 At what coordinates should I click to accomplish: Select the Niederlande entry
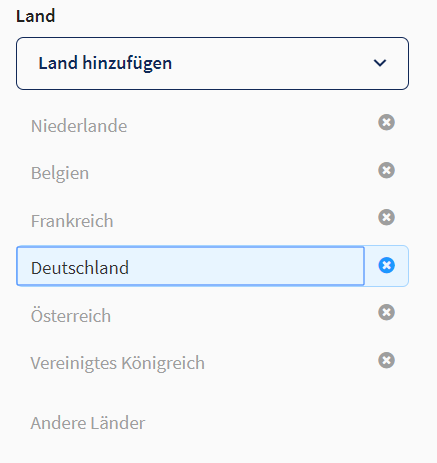79,126
